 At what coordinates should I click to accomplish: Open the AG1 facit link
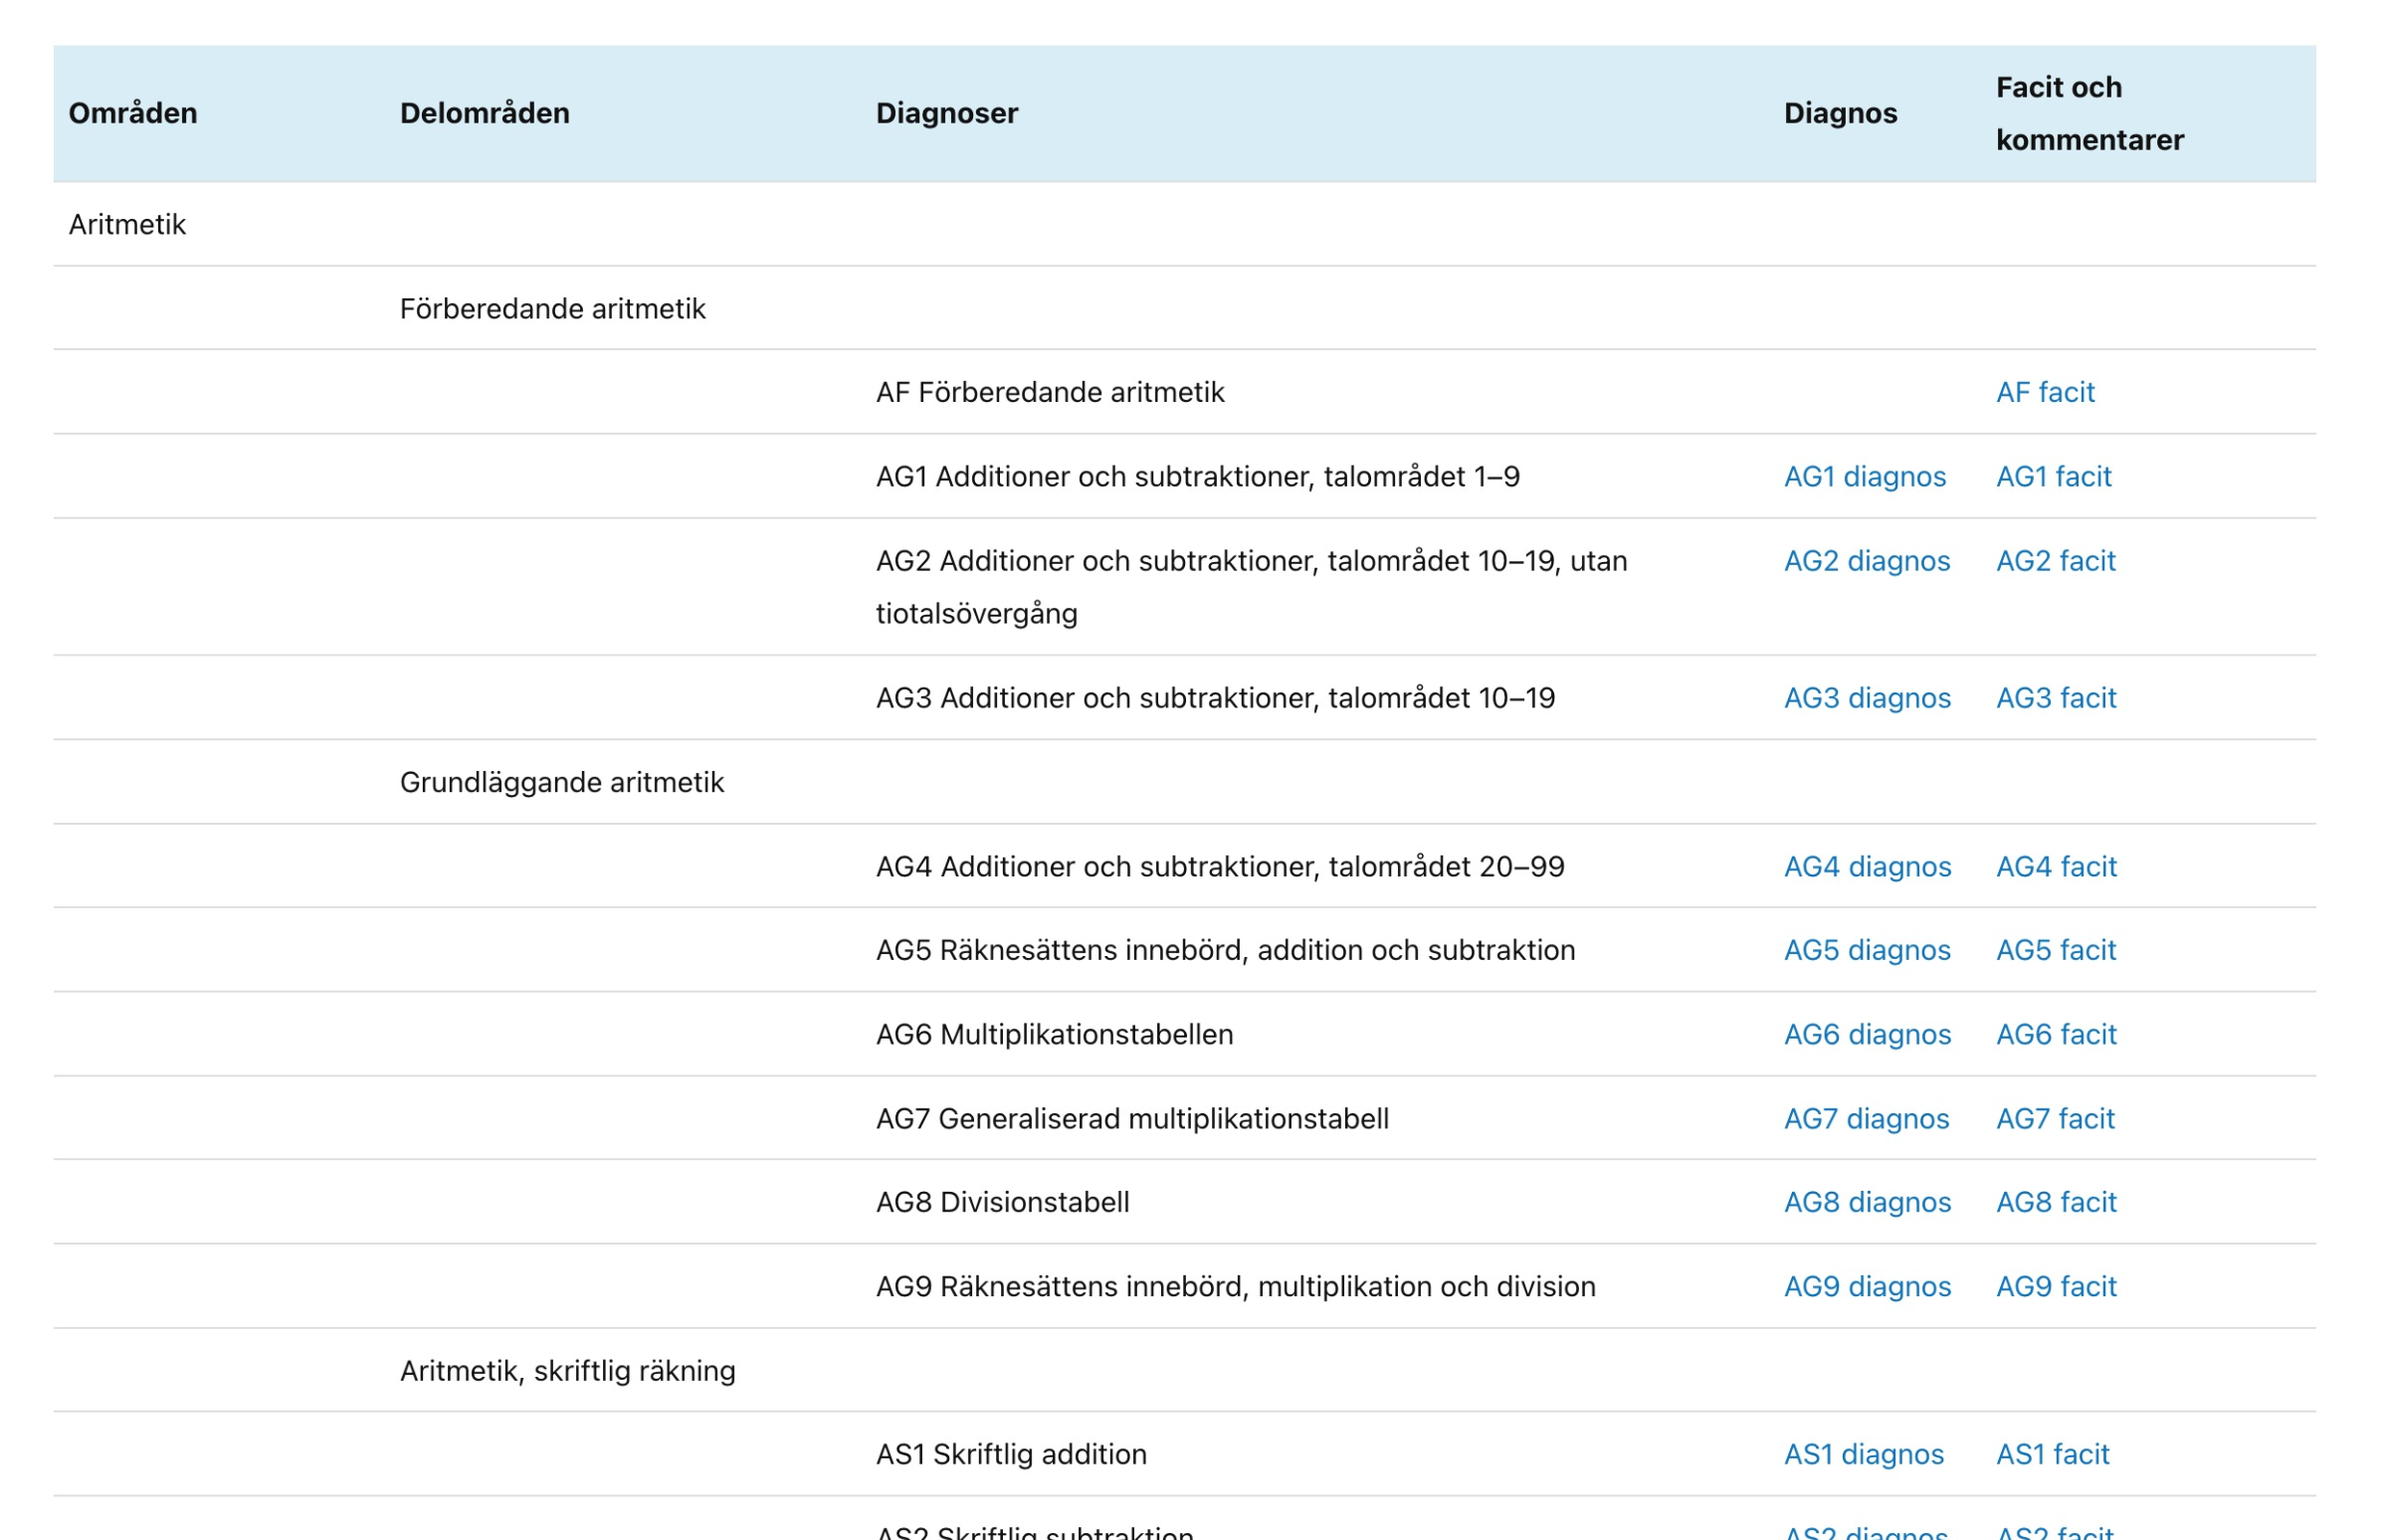coord(2053,476)
